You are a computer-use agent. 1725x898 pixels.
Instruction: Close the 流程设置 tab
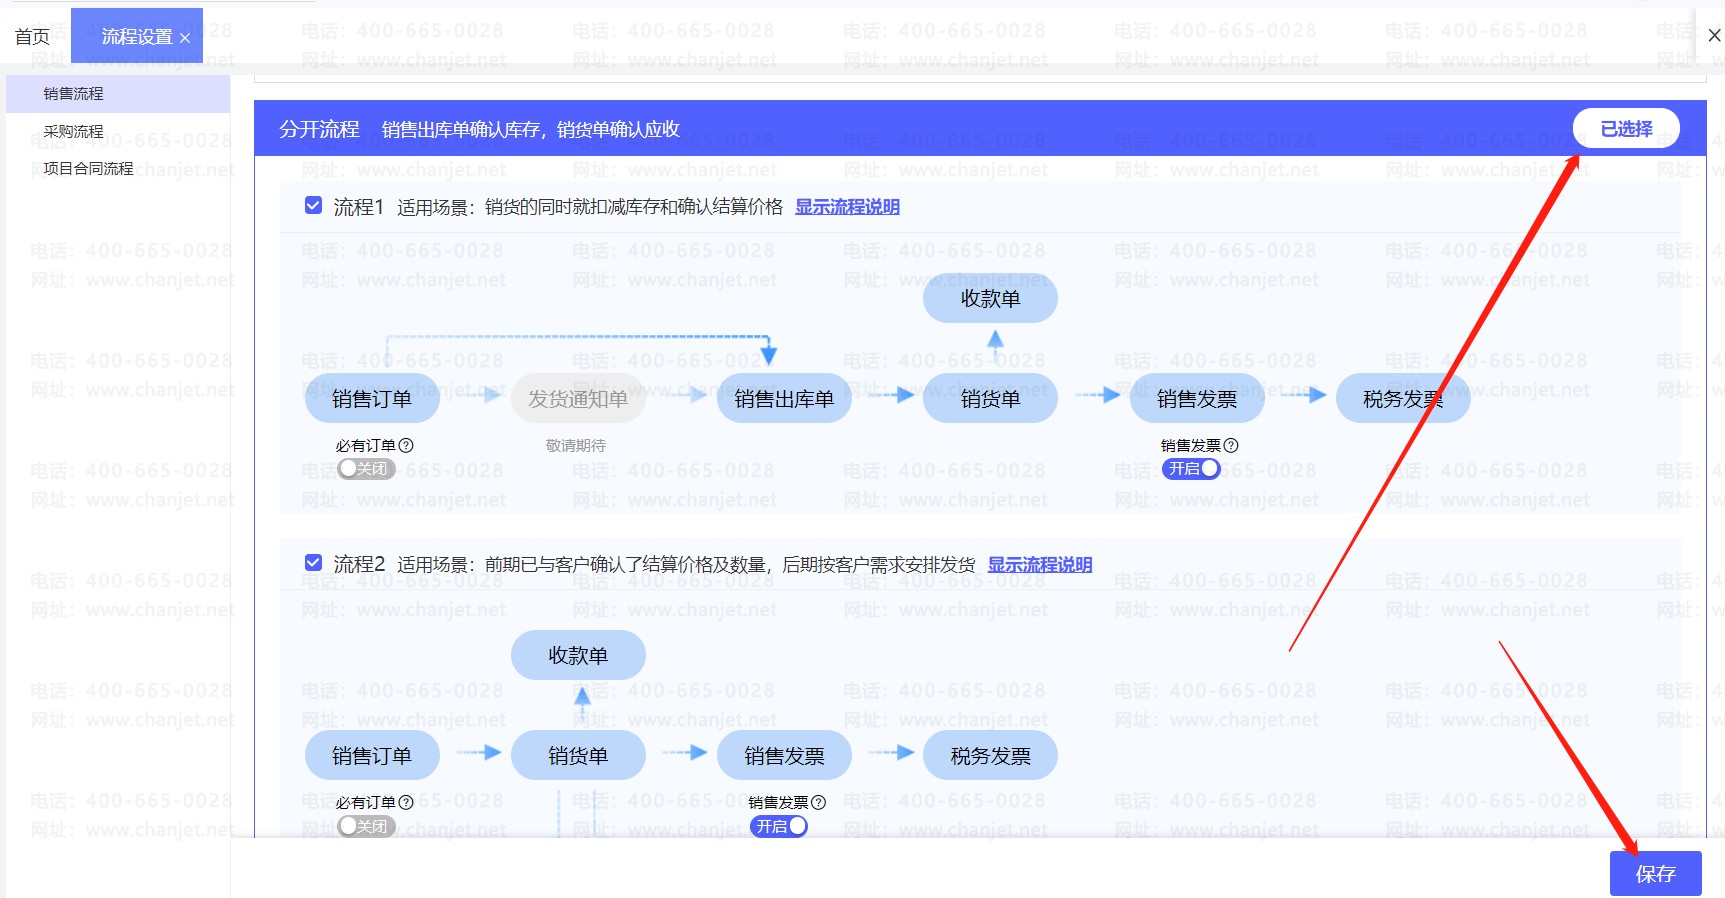point(185,38)
